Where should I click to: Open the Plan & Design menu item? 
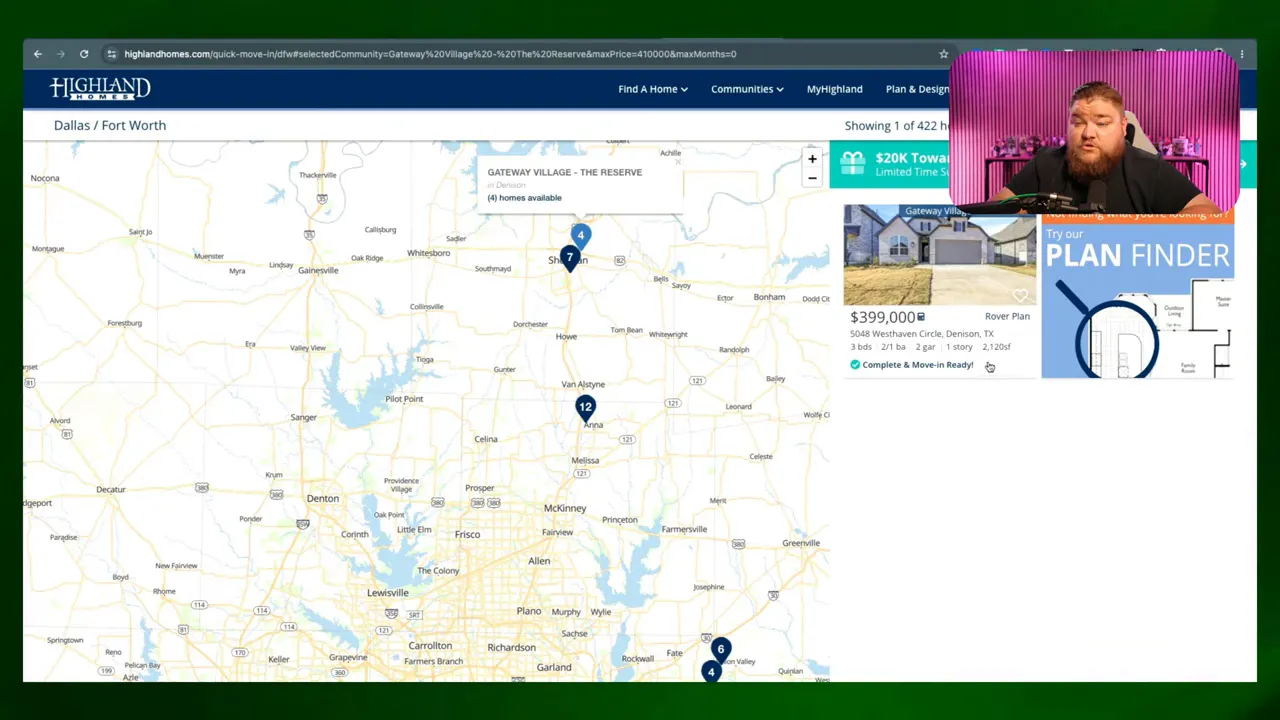point(917,89)
